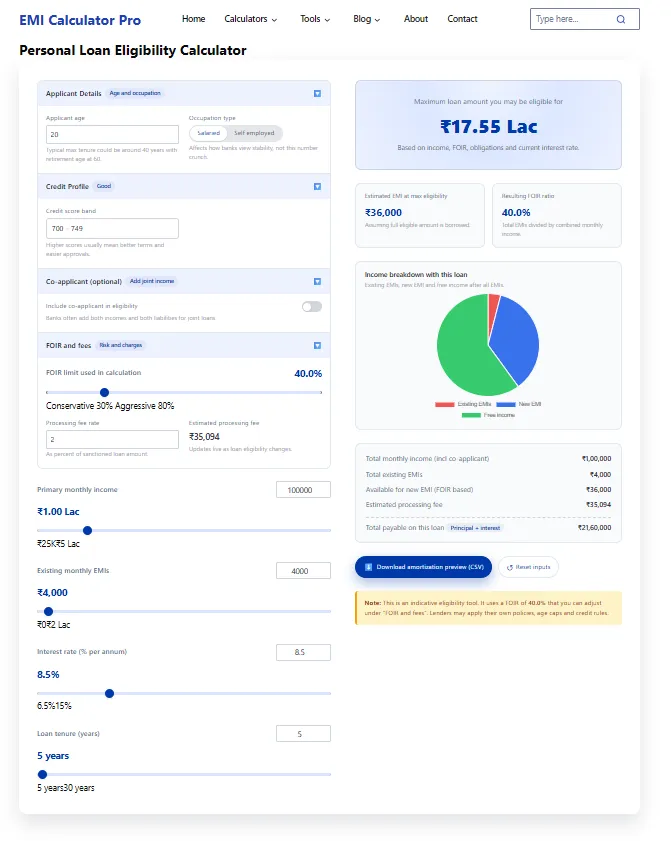Screen dimensions: 671x841
Task: Open the Blog dropdown menu
Action: (x=367, y=19)
